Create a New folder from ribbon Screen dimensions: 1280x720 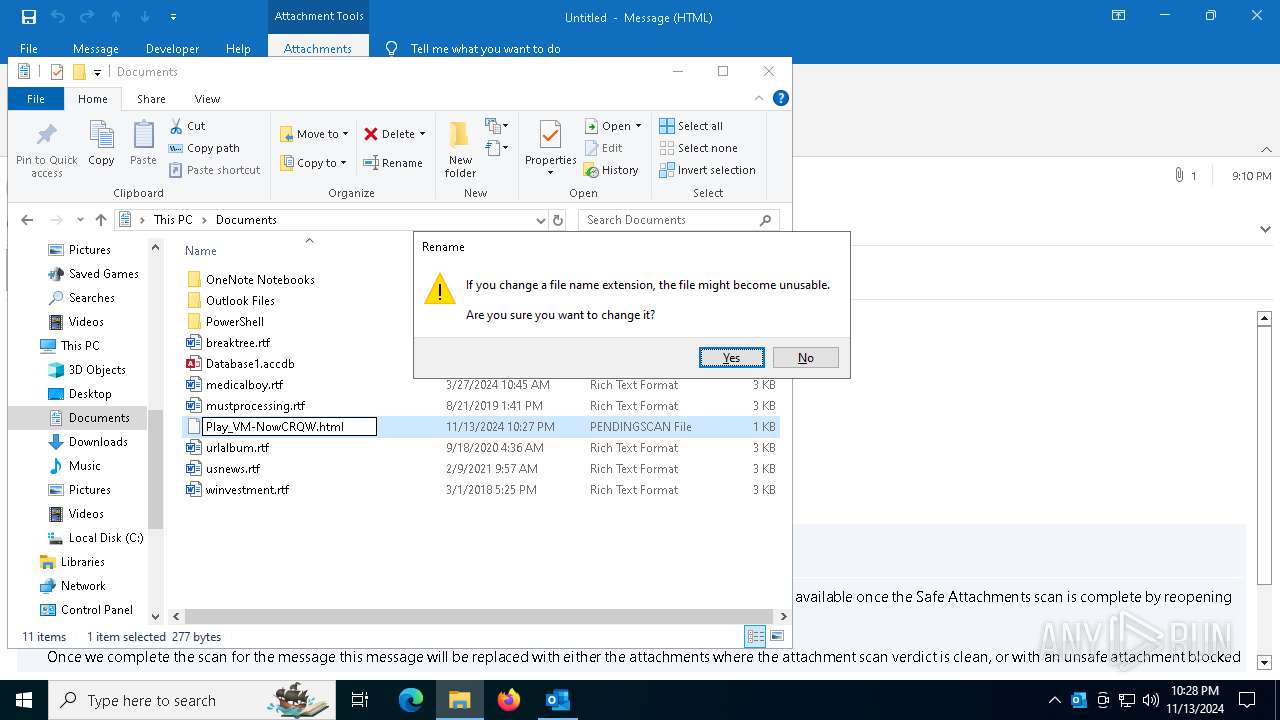460,149
